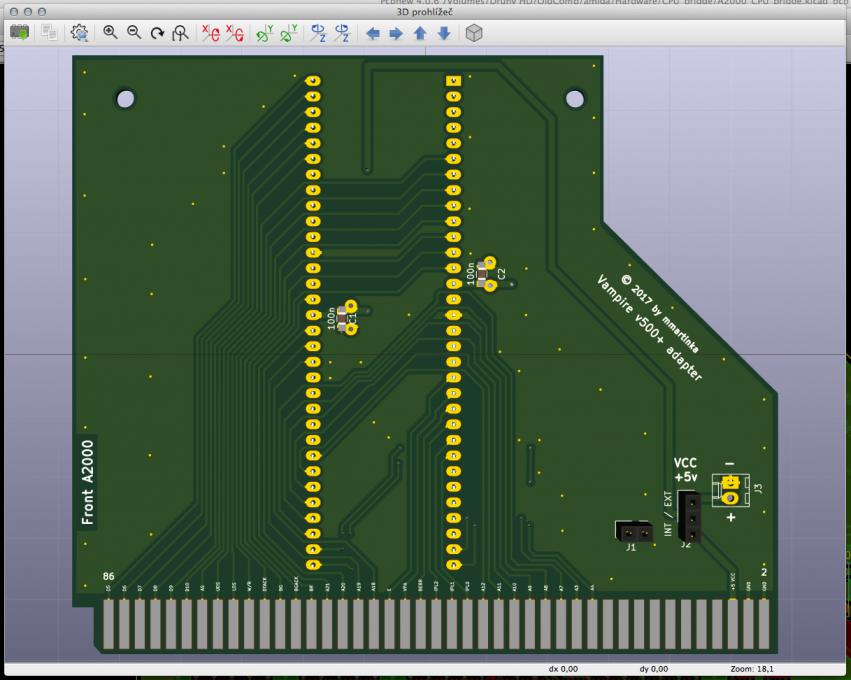Viewport: 851px width, 680px height.
Task: Move board right with arrow
Action: click(x=396, y=33)
